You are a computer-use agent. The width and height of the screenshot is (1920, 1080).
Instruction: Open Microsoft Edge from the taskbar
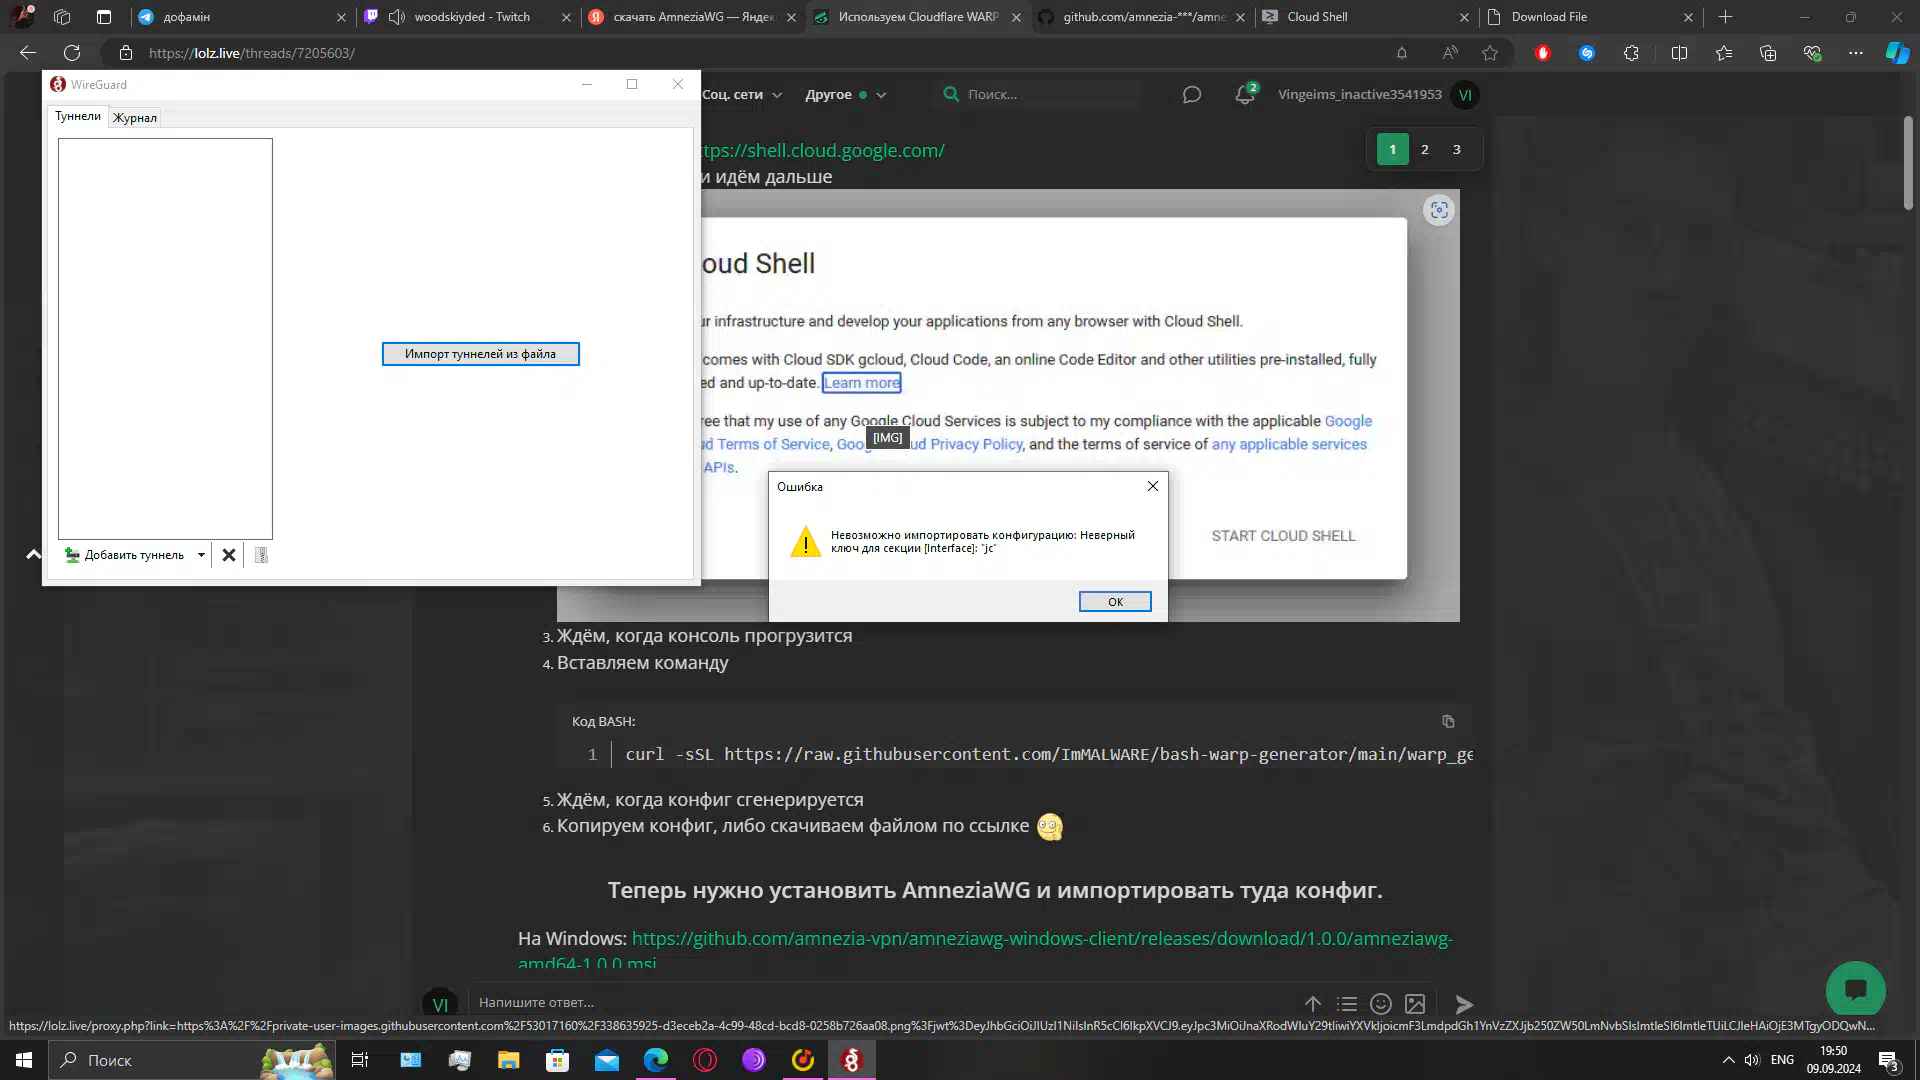(x=656, y=1060)
